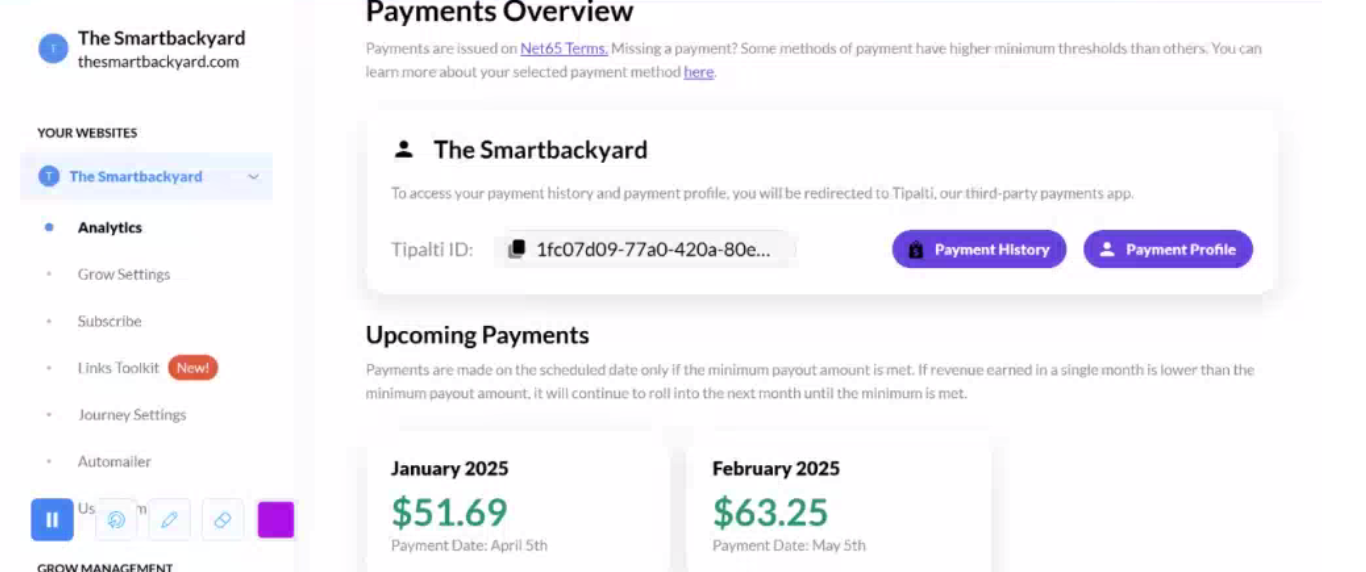
Task: Open Links Toolkit in the sidebar
Action: pyautogui.click(x=118, y=368)
